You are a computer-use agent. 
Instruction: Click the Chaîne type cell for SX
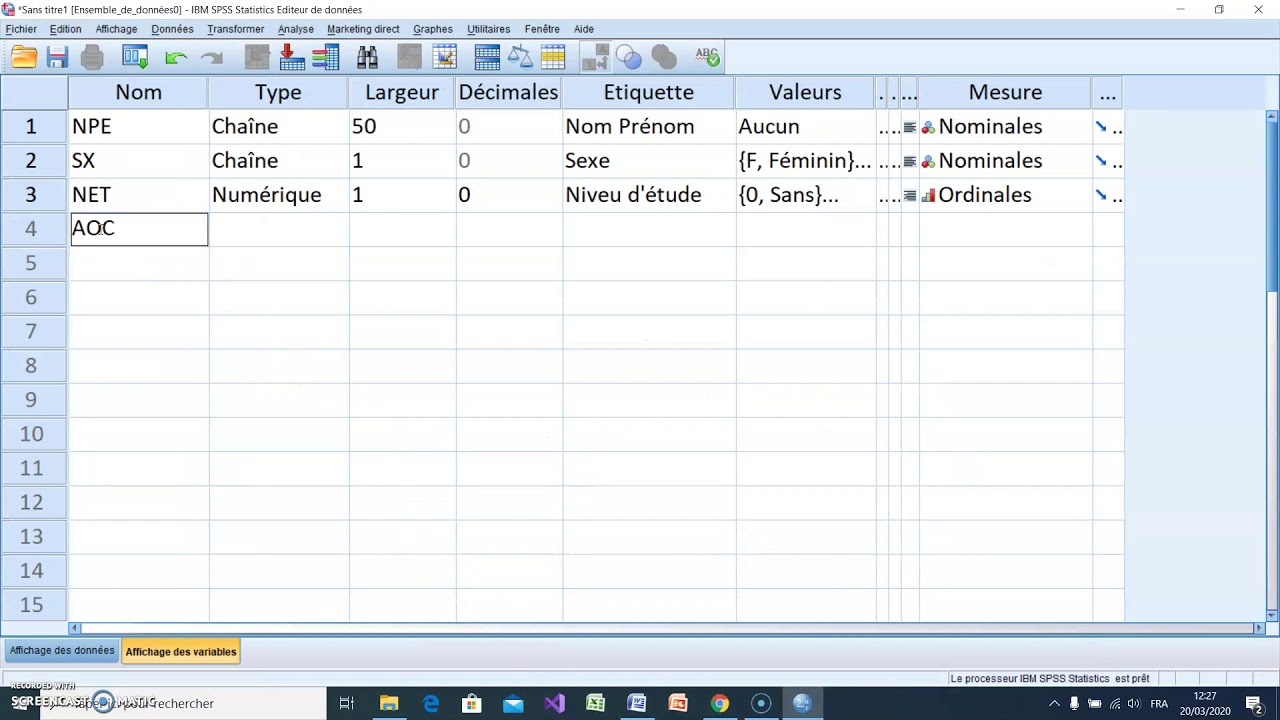pyautogui.click(x=278, y=160)
